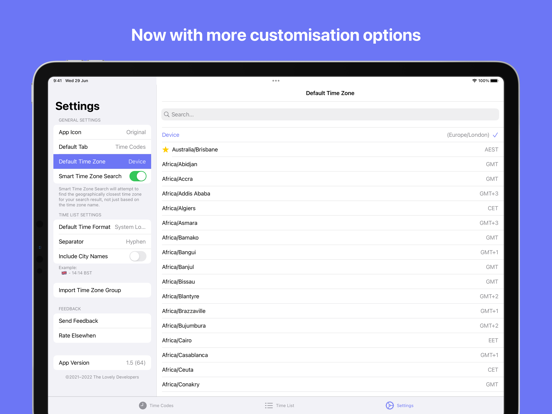Select the Africa/Bissau time zone

(330, 282)
